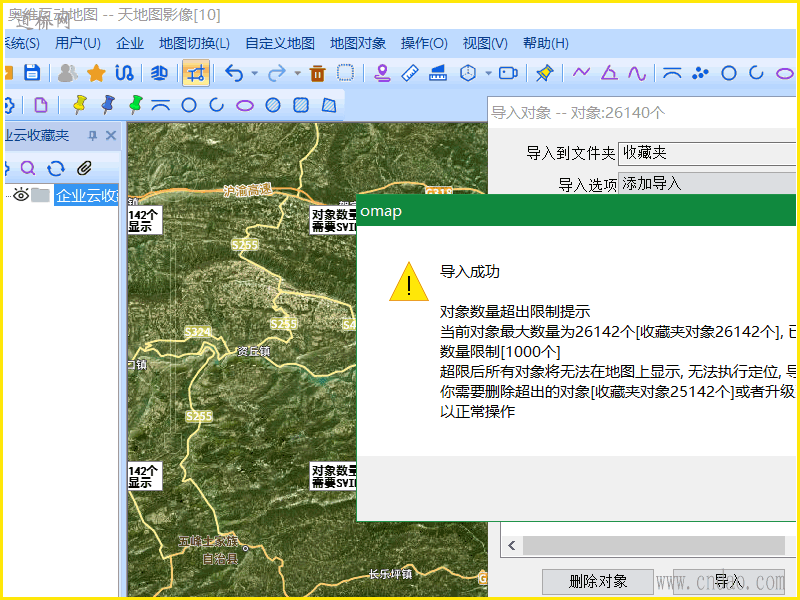Click the redo arrow icon
Screen dimensions: 800x600
277,73
